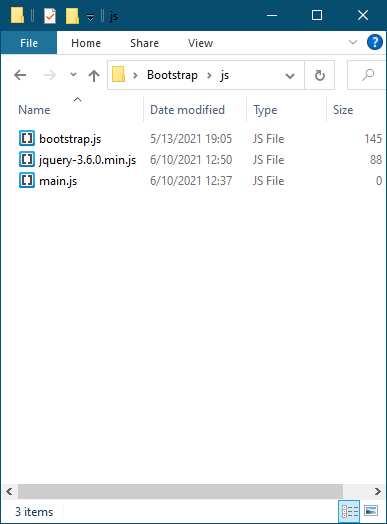Click the size value 88
The width and height of the screenshot is (387, 524).
point(376,160)
